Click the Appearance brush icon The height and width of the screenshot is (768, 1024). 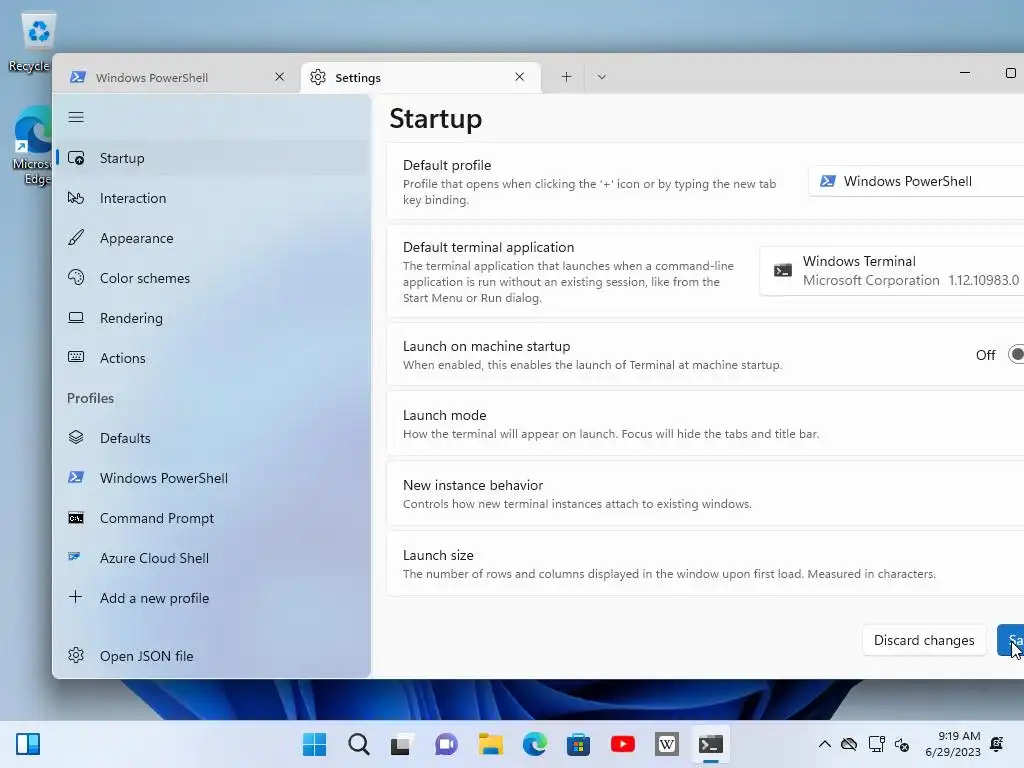pos(76,238)
